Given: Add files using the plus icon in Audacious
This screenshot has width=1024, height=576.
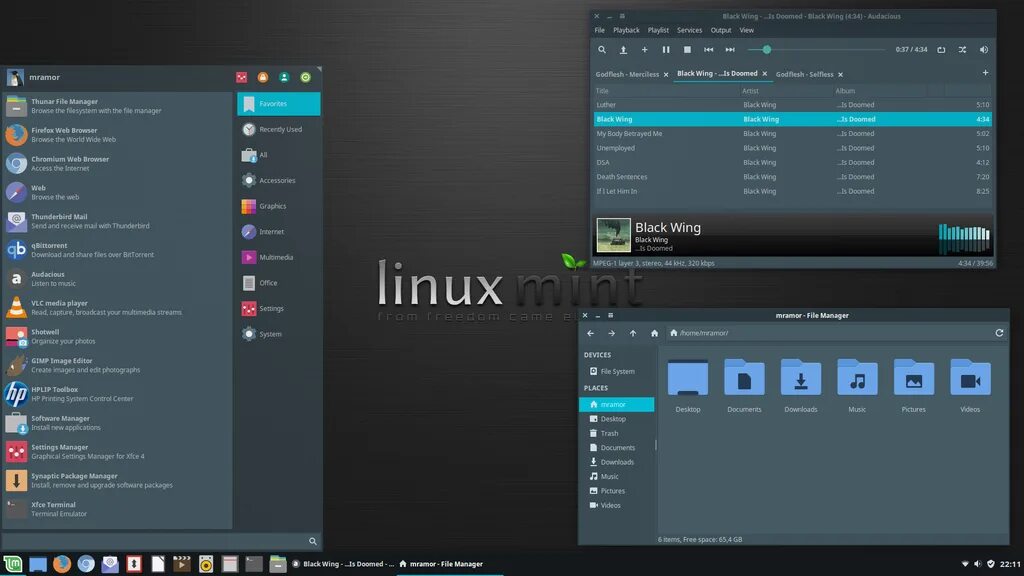Looking at the screenshot, I should pos(644,50).
